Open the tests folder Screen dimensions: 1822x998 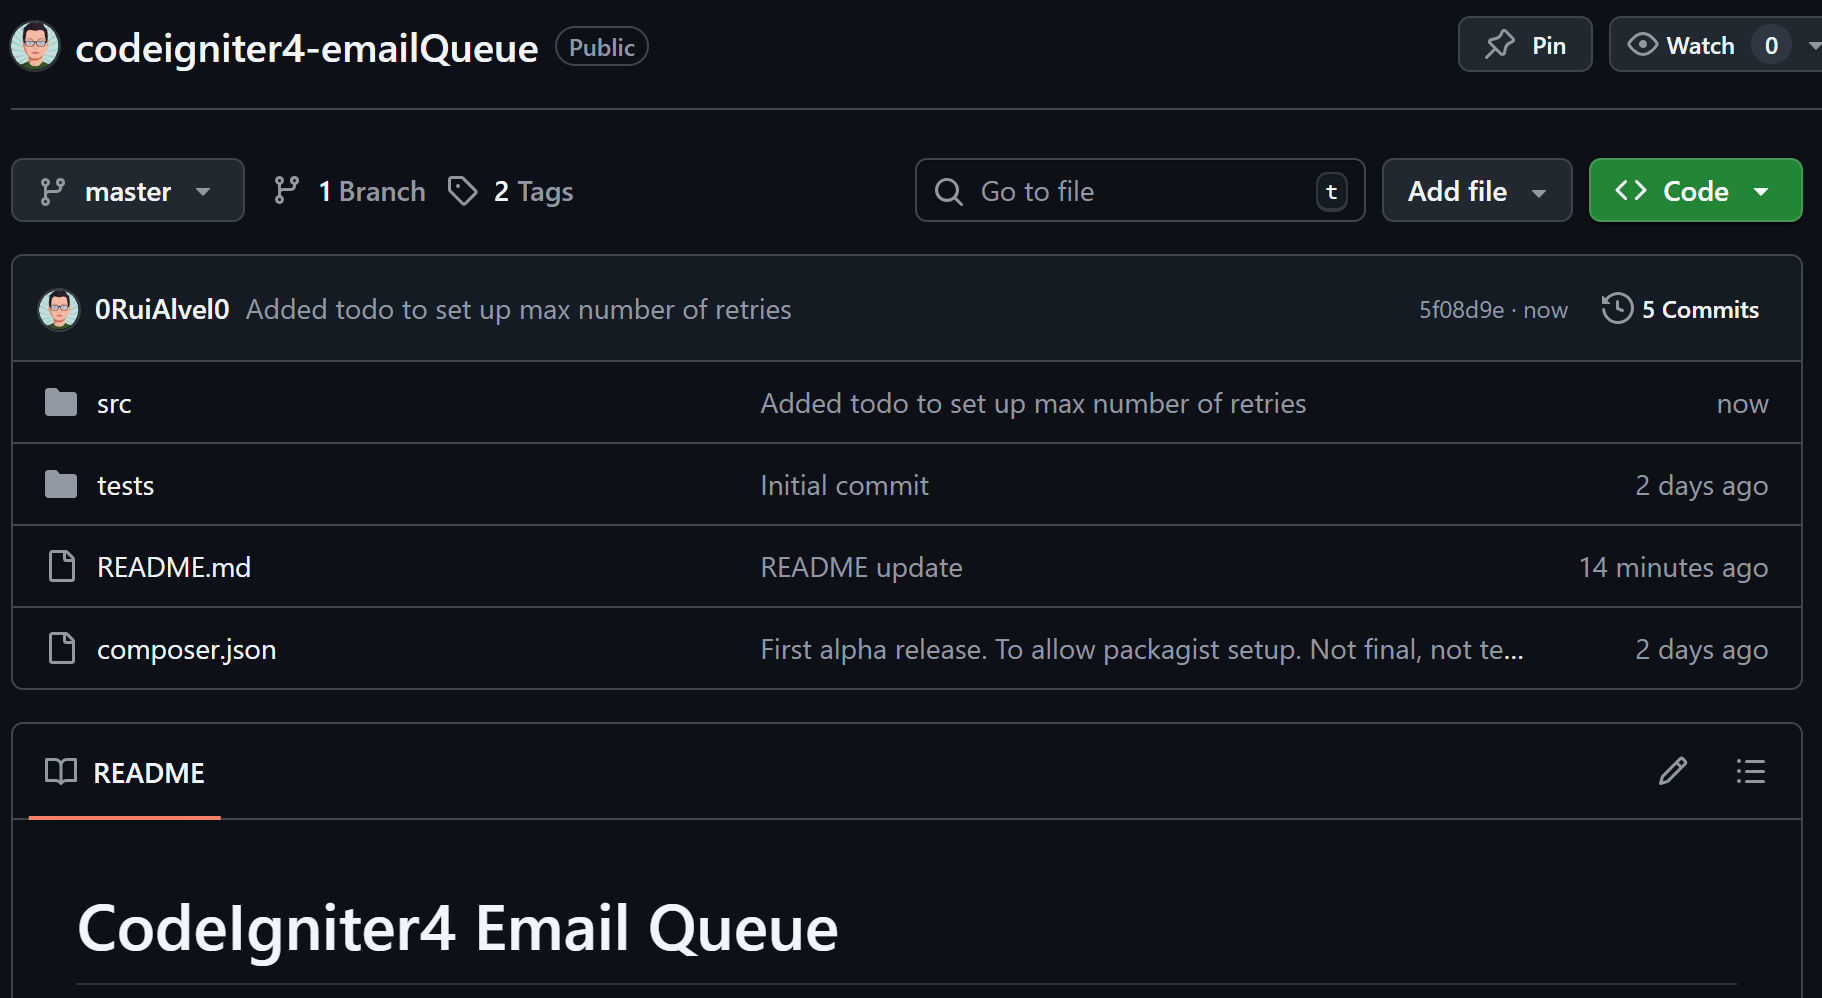[x=125, y=486]
